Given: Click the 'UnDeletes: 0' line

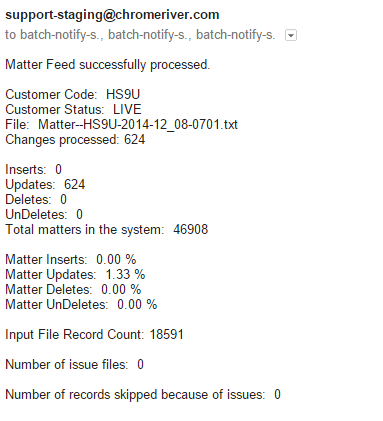Looking at the screenshot, I should [x=44, y=215].
